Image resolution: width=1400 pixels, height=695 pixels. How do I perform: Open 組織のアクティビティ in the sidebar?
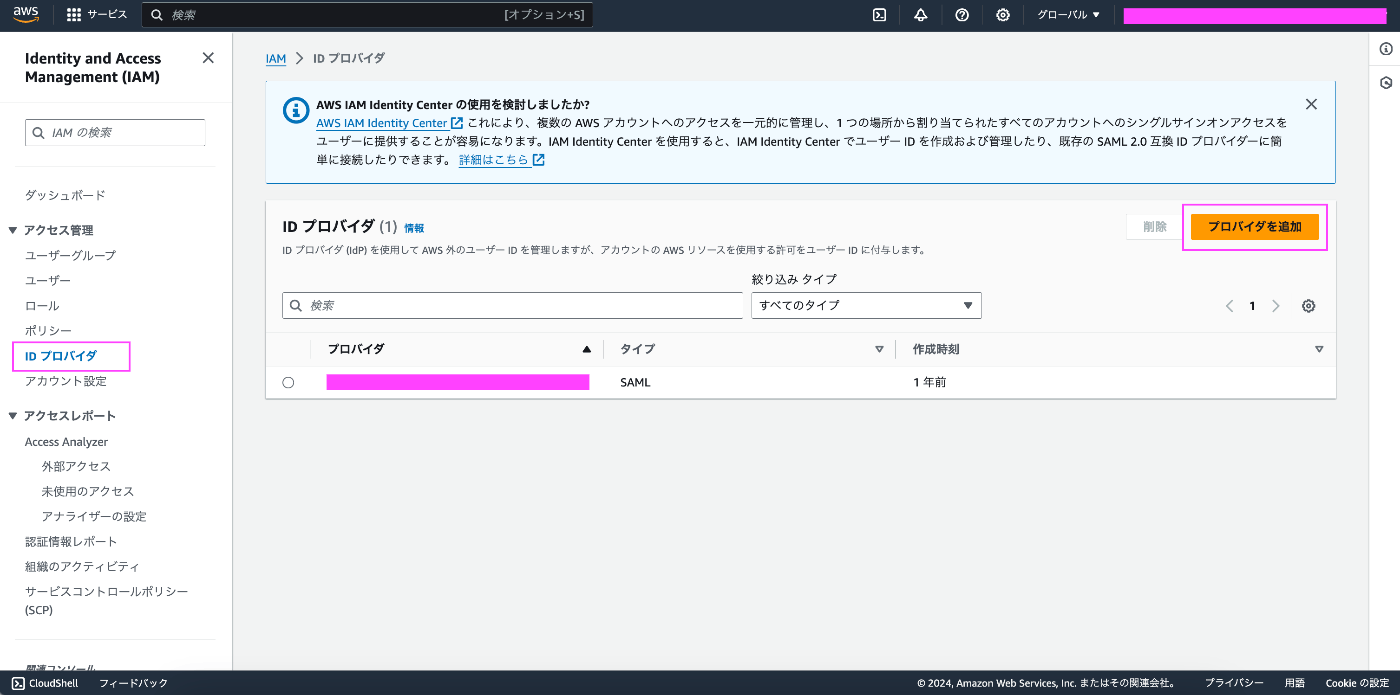point(82,567)
